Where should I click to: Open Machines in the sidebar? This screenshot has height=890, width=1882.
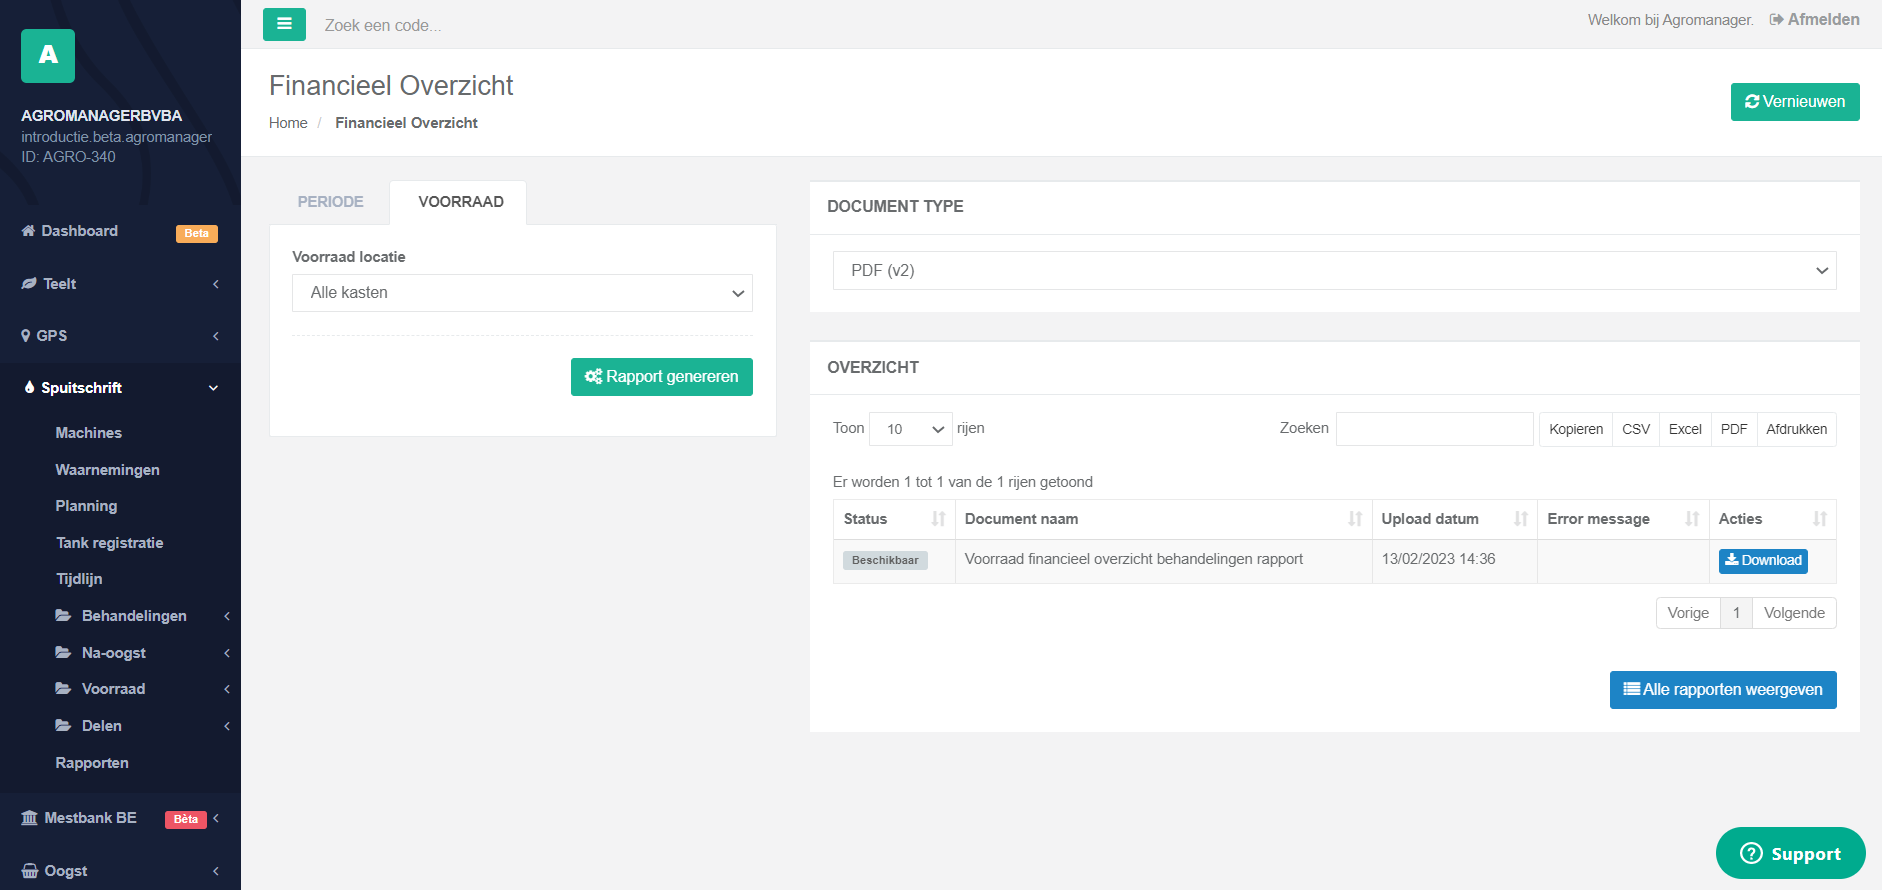tap(89, 433)
